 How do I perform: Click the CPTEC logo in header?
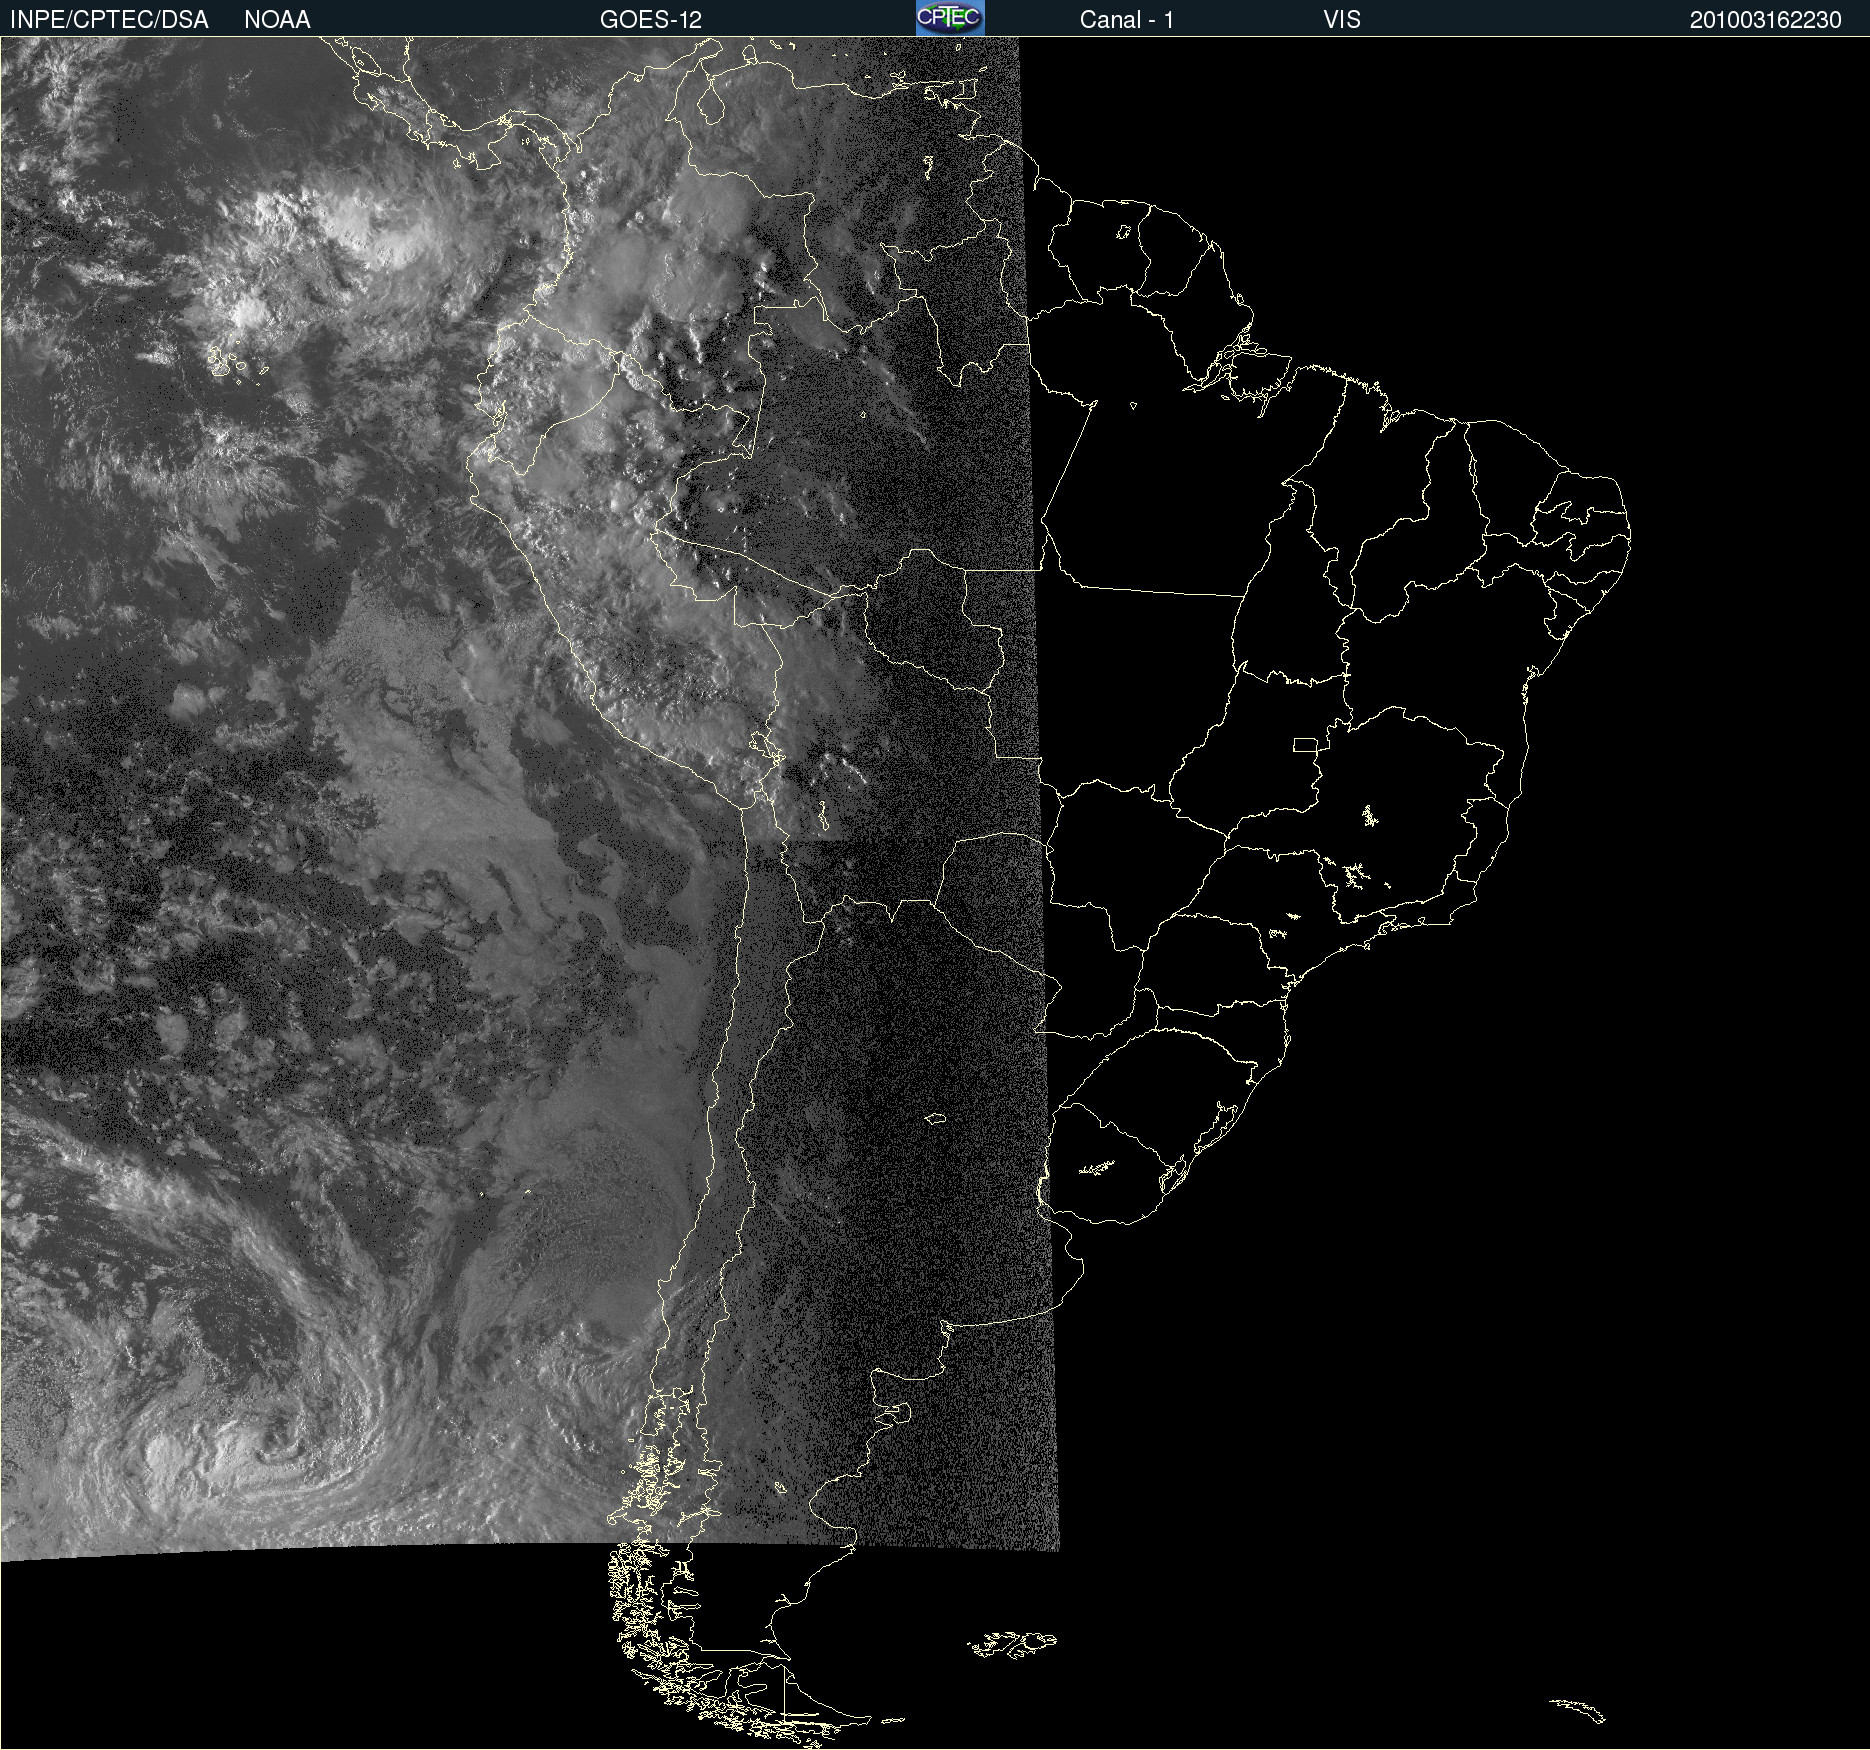point(950,18)
